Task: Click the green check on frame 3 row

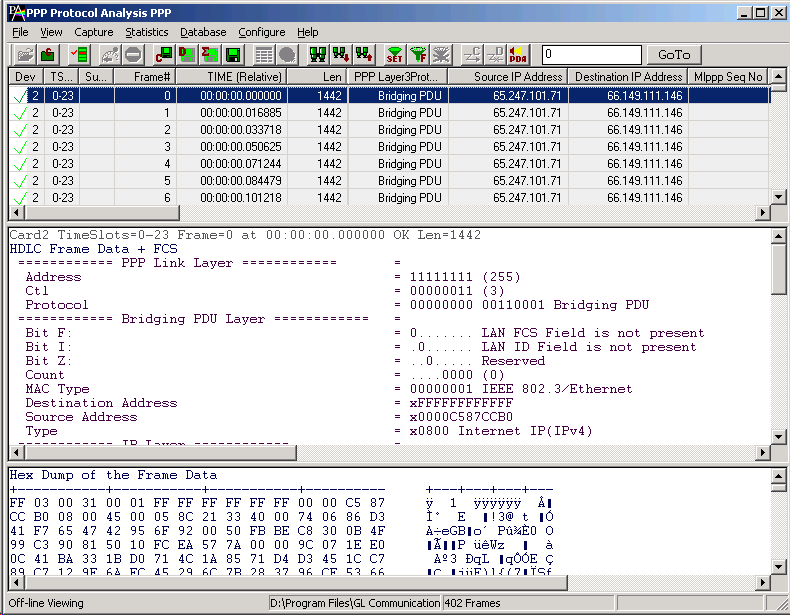Action: coord(19,147)
